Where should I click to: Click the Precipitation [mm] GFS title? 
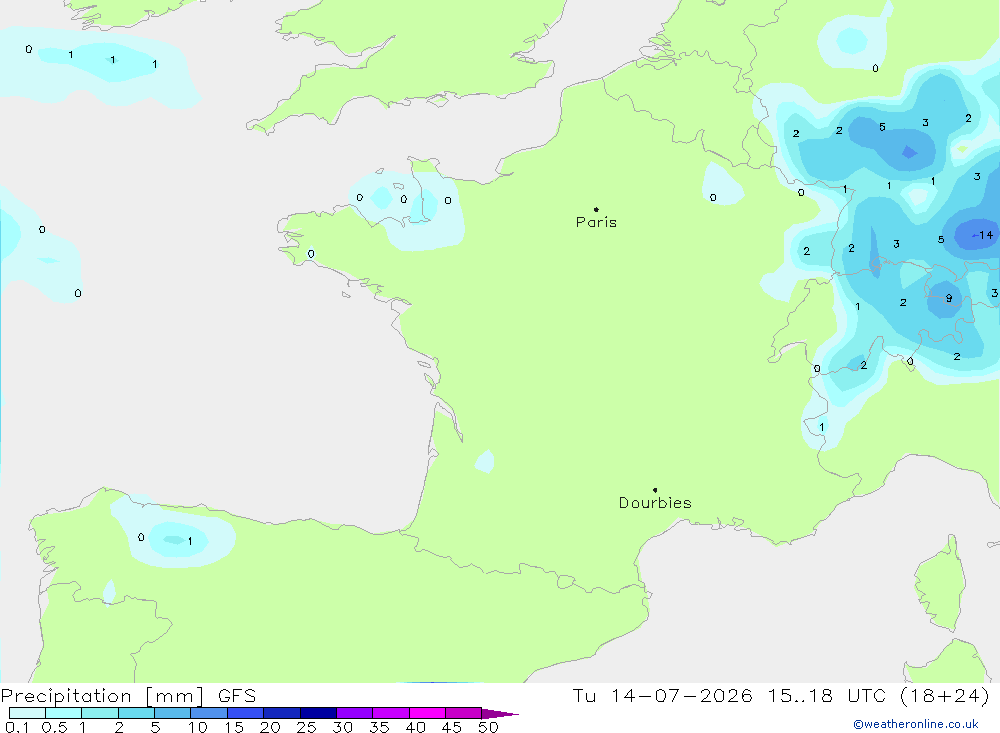click(x=128, y=695)
